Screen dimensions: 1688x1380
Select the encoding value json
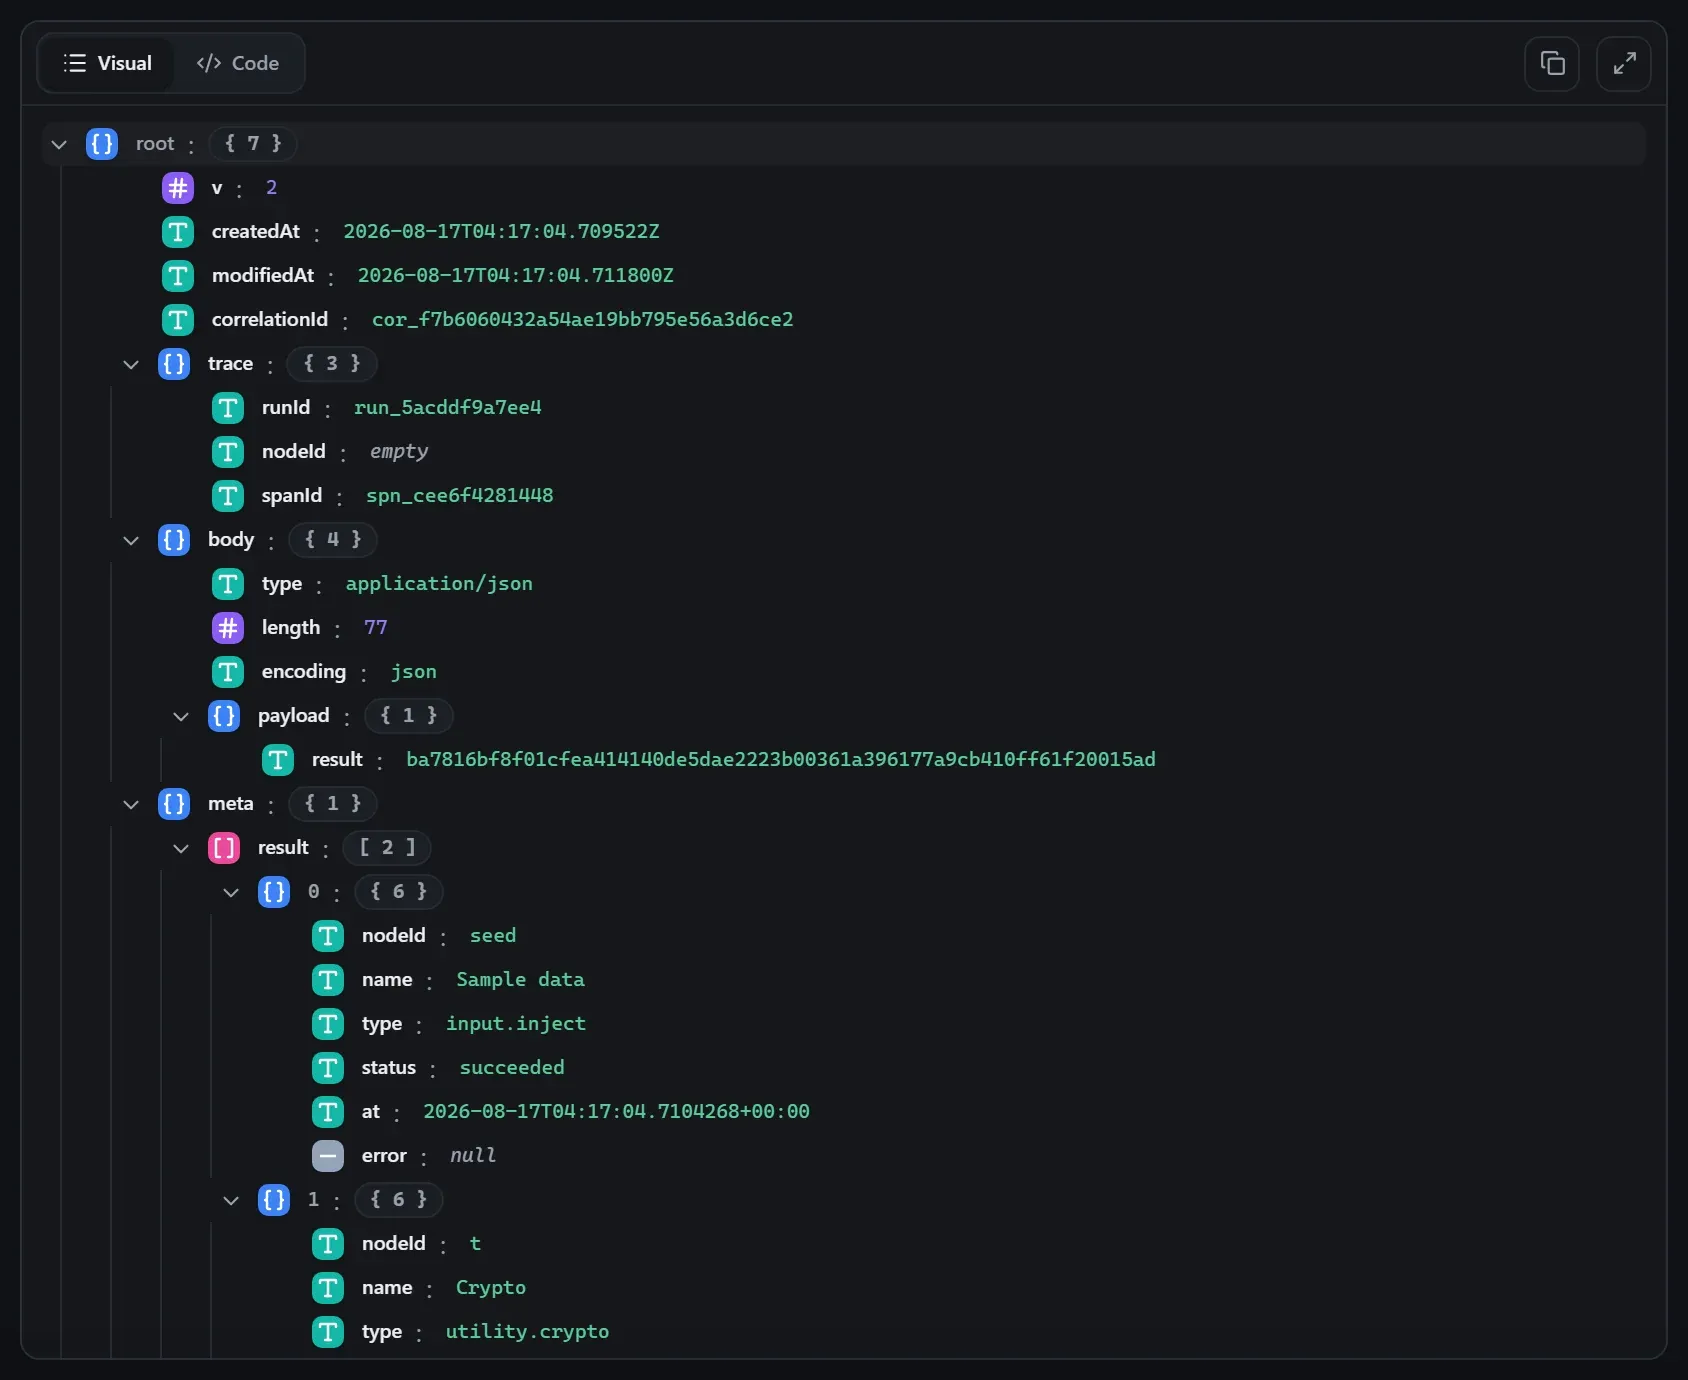coord(414,672)
